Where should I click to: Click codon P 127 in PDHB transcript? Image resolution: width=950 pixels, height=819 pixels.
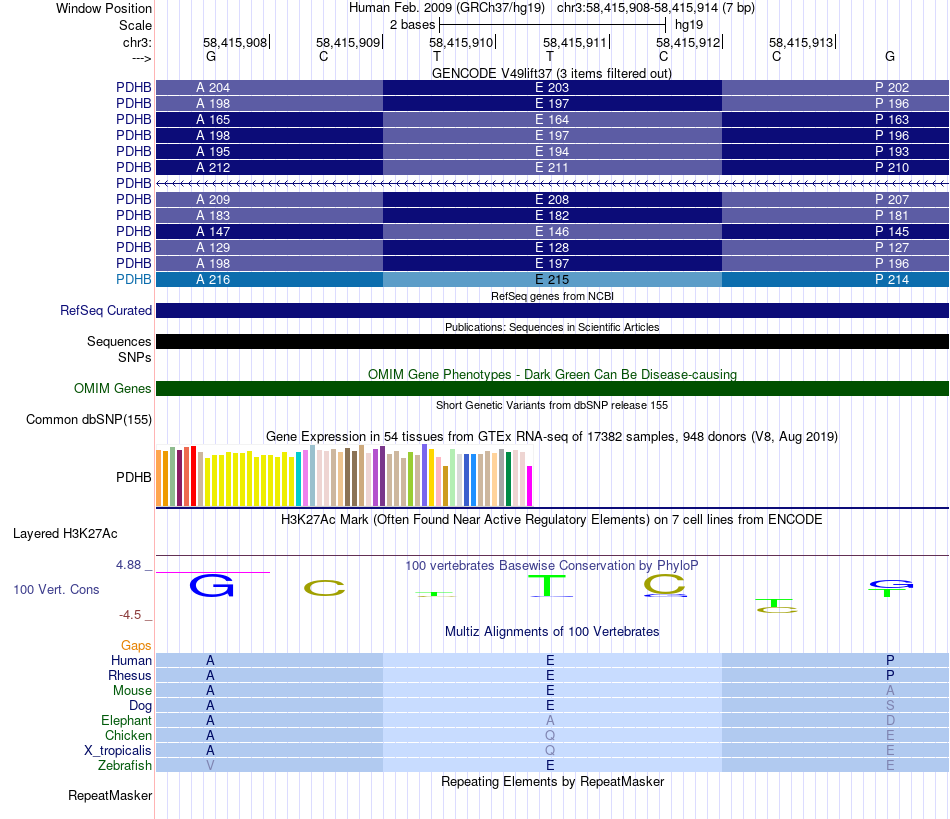click(x=892, y=247)
